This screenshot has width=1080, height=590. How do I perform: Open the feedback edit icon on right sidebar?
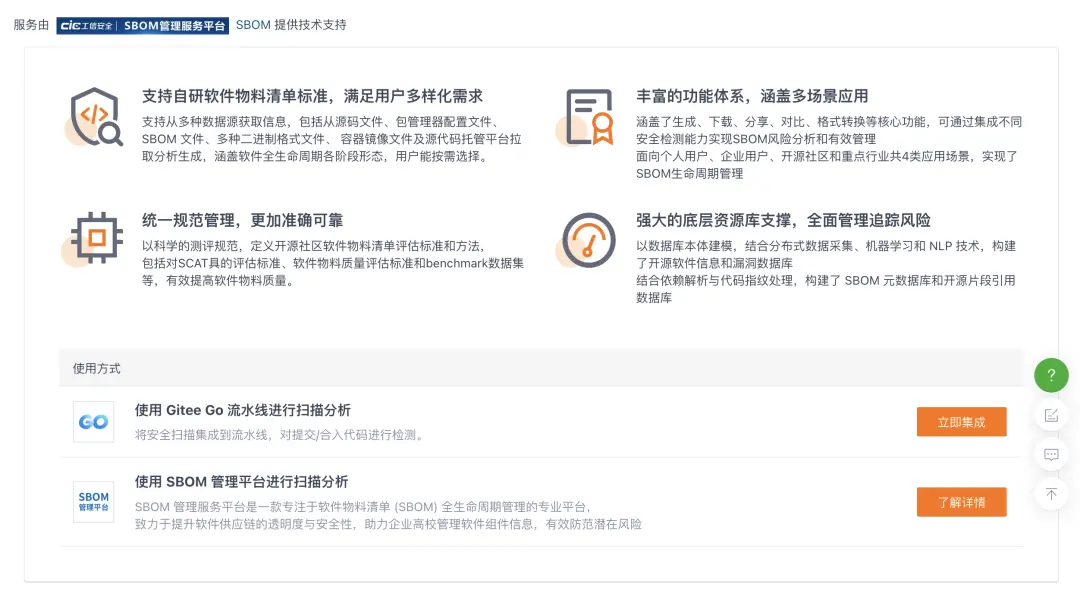click(1051, 415)
